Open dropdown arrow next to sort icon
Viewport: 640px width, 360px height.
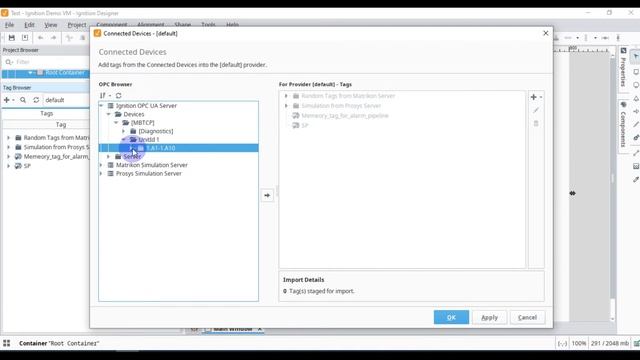[x=110, y=96]
